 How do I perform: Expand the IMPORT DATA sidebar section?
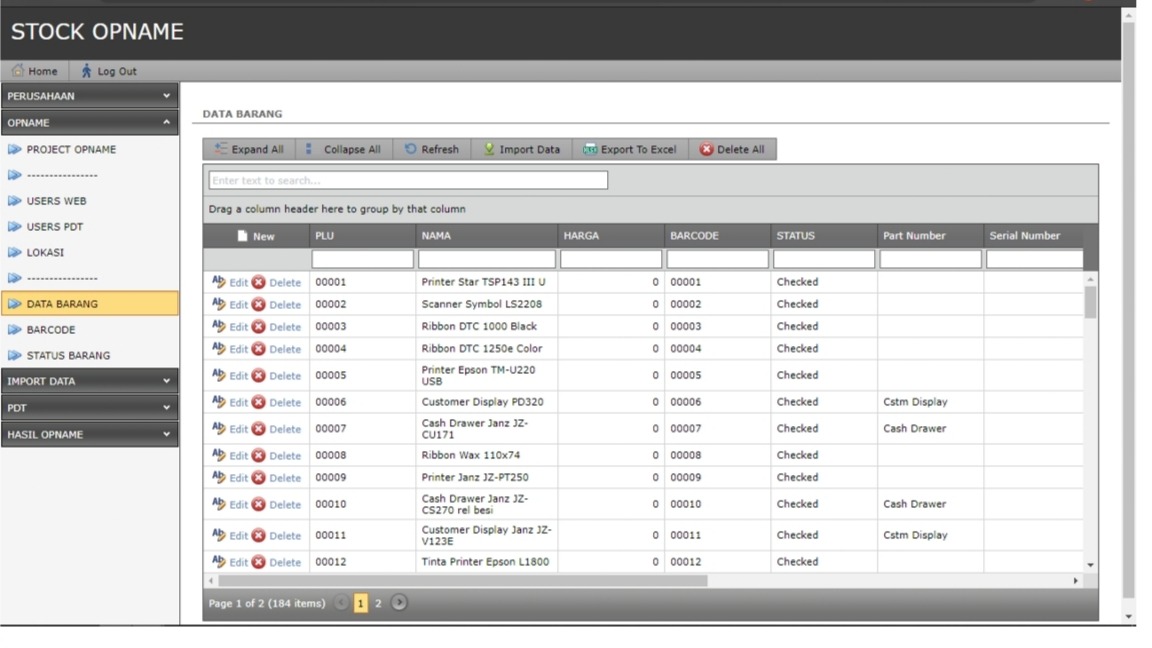pos(89,381)
